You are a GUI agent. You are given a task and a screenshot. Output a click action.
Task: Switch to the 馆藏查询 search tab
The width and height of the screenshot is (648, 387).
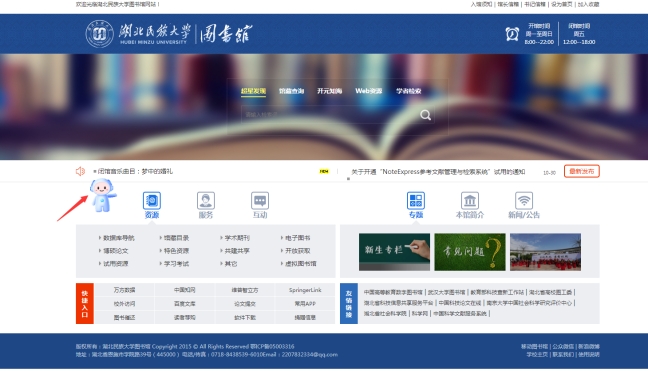(291, 91)
